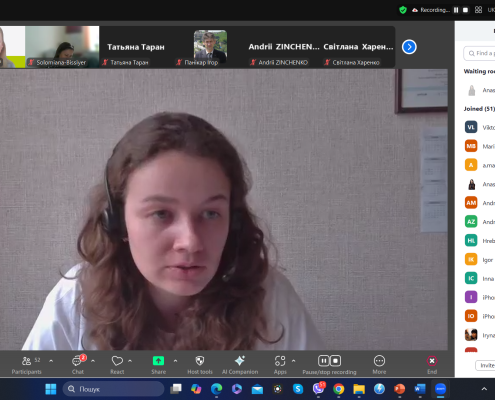This screenshot has width=495, height=400.
Task: Show next participants in gallery strip
Action: [x=409, y=47]
